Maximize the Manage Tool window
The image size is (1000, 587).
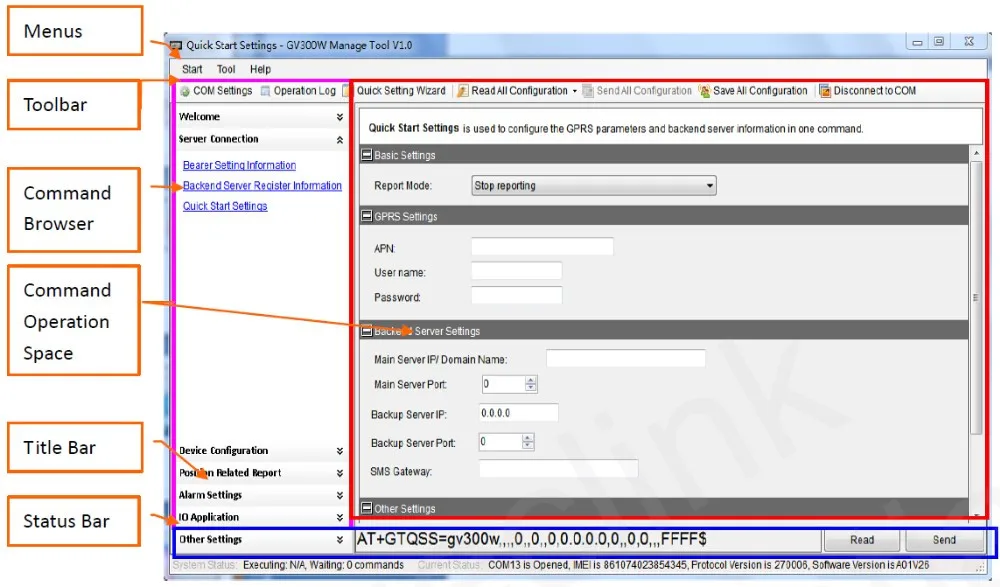939,41
